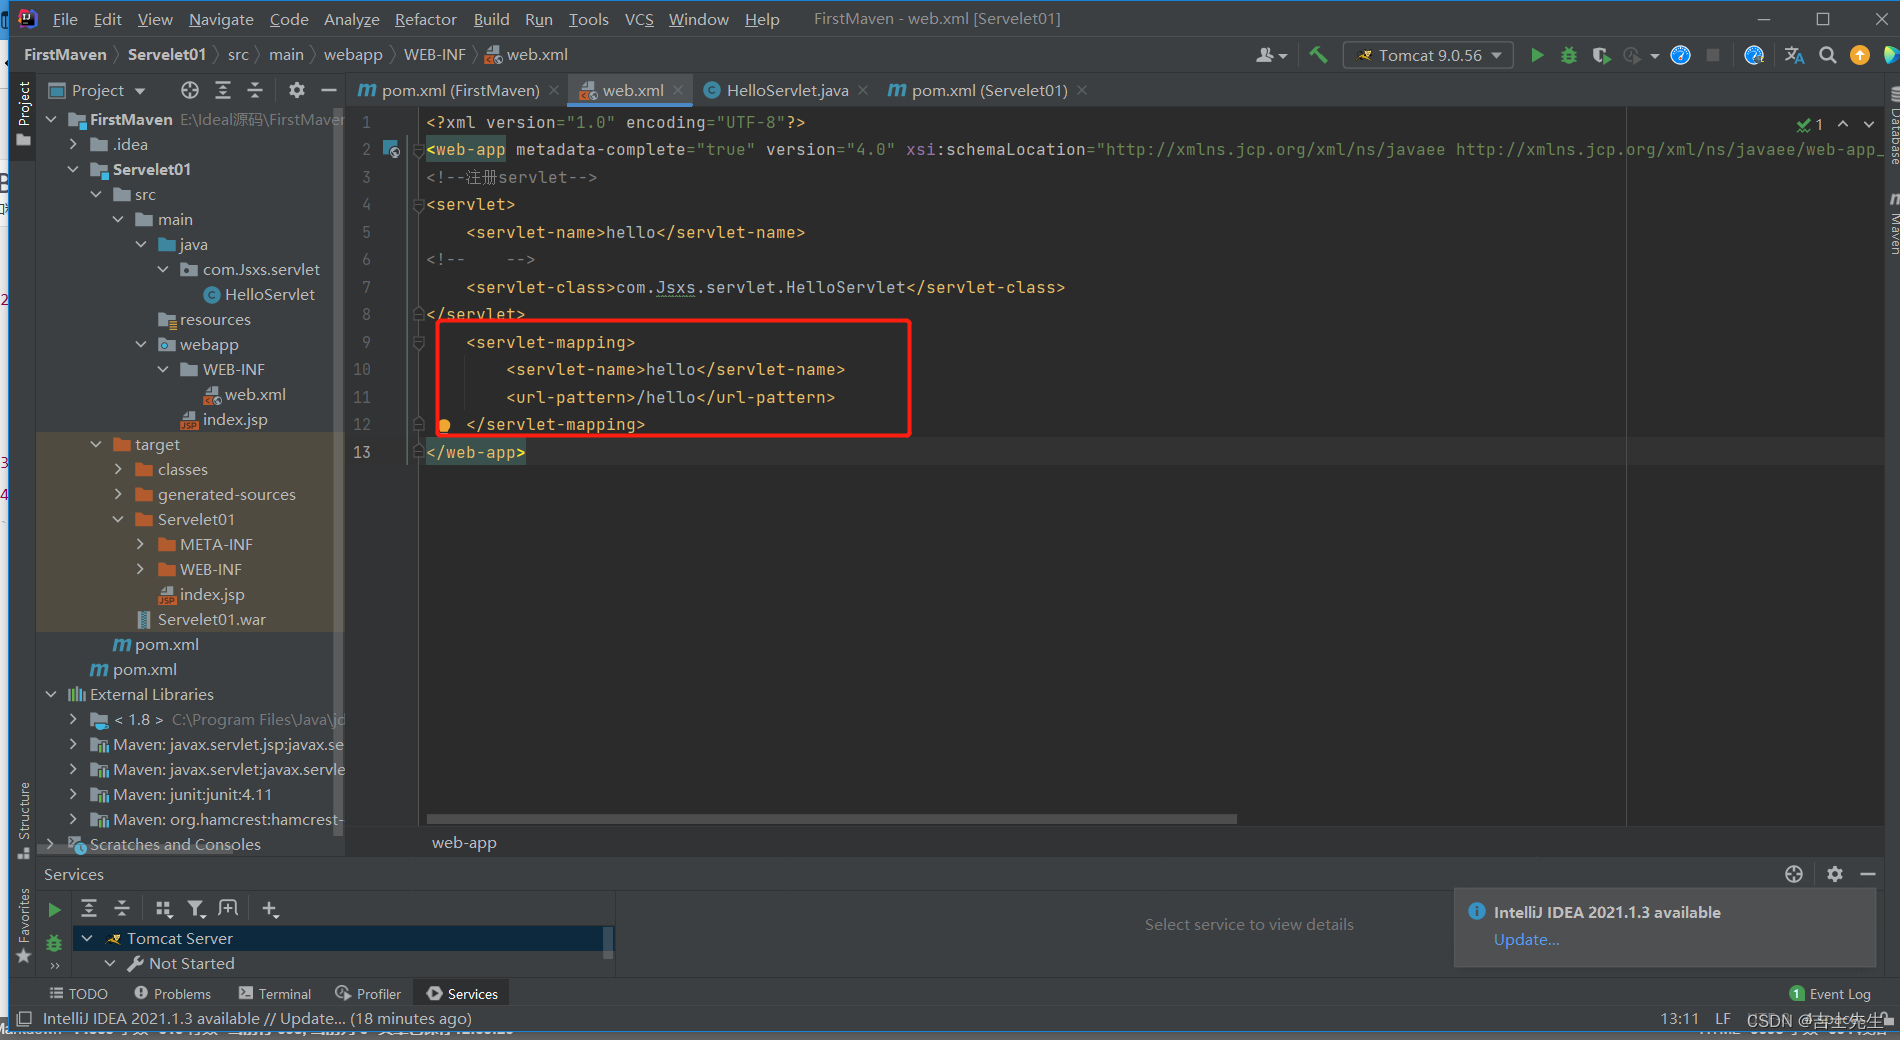Image resolution: width=1900 pixels, height=1040 pixels.
Task: Collapse all in Project panel
Action: [x=255, y=90]
